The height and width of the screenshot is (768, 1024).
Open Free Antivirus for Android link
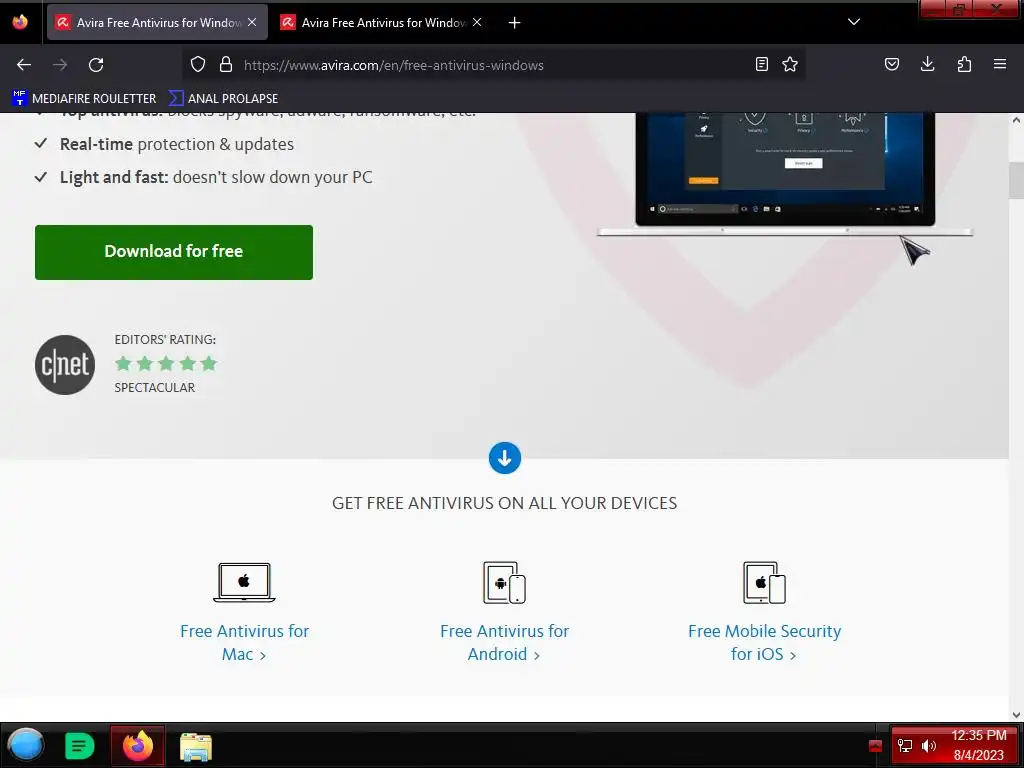click(504, 643)
